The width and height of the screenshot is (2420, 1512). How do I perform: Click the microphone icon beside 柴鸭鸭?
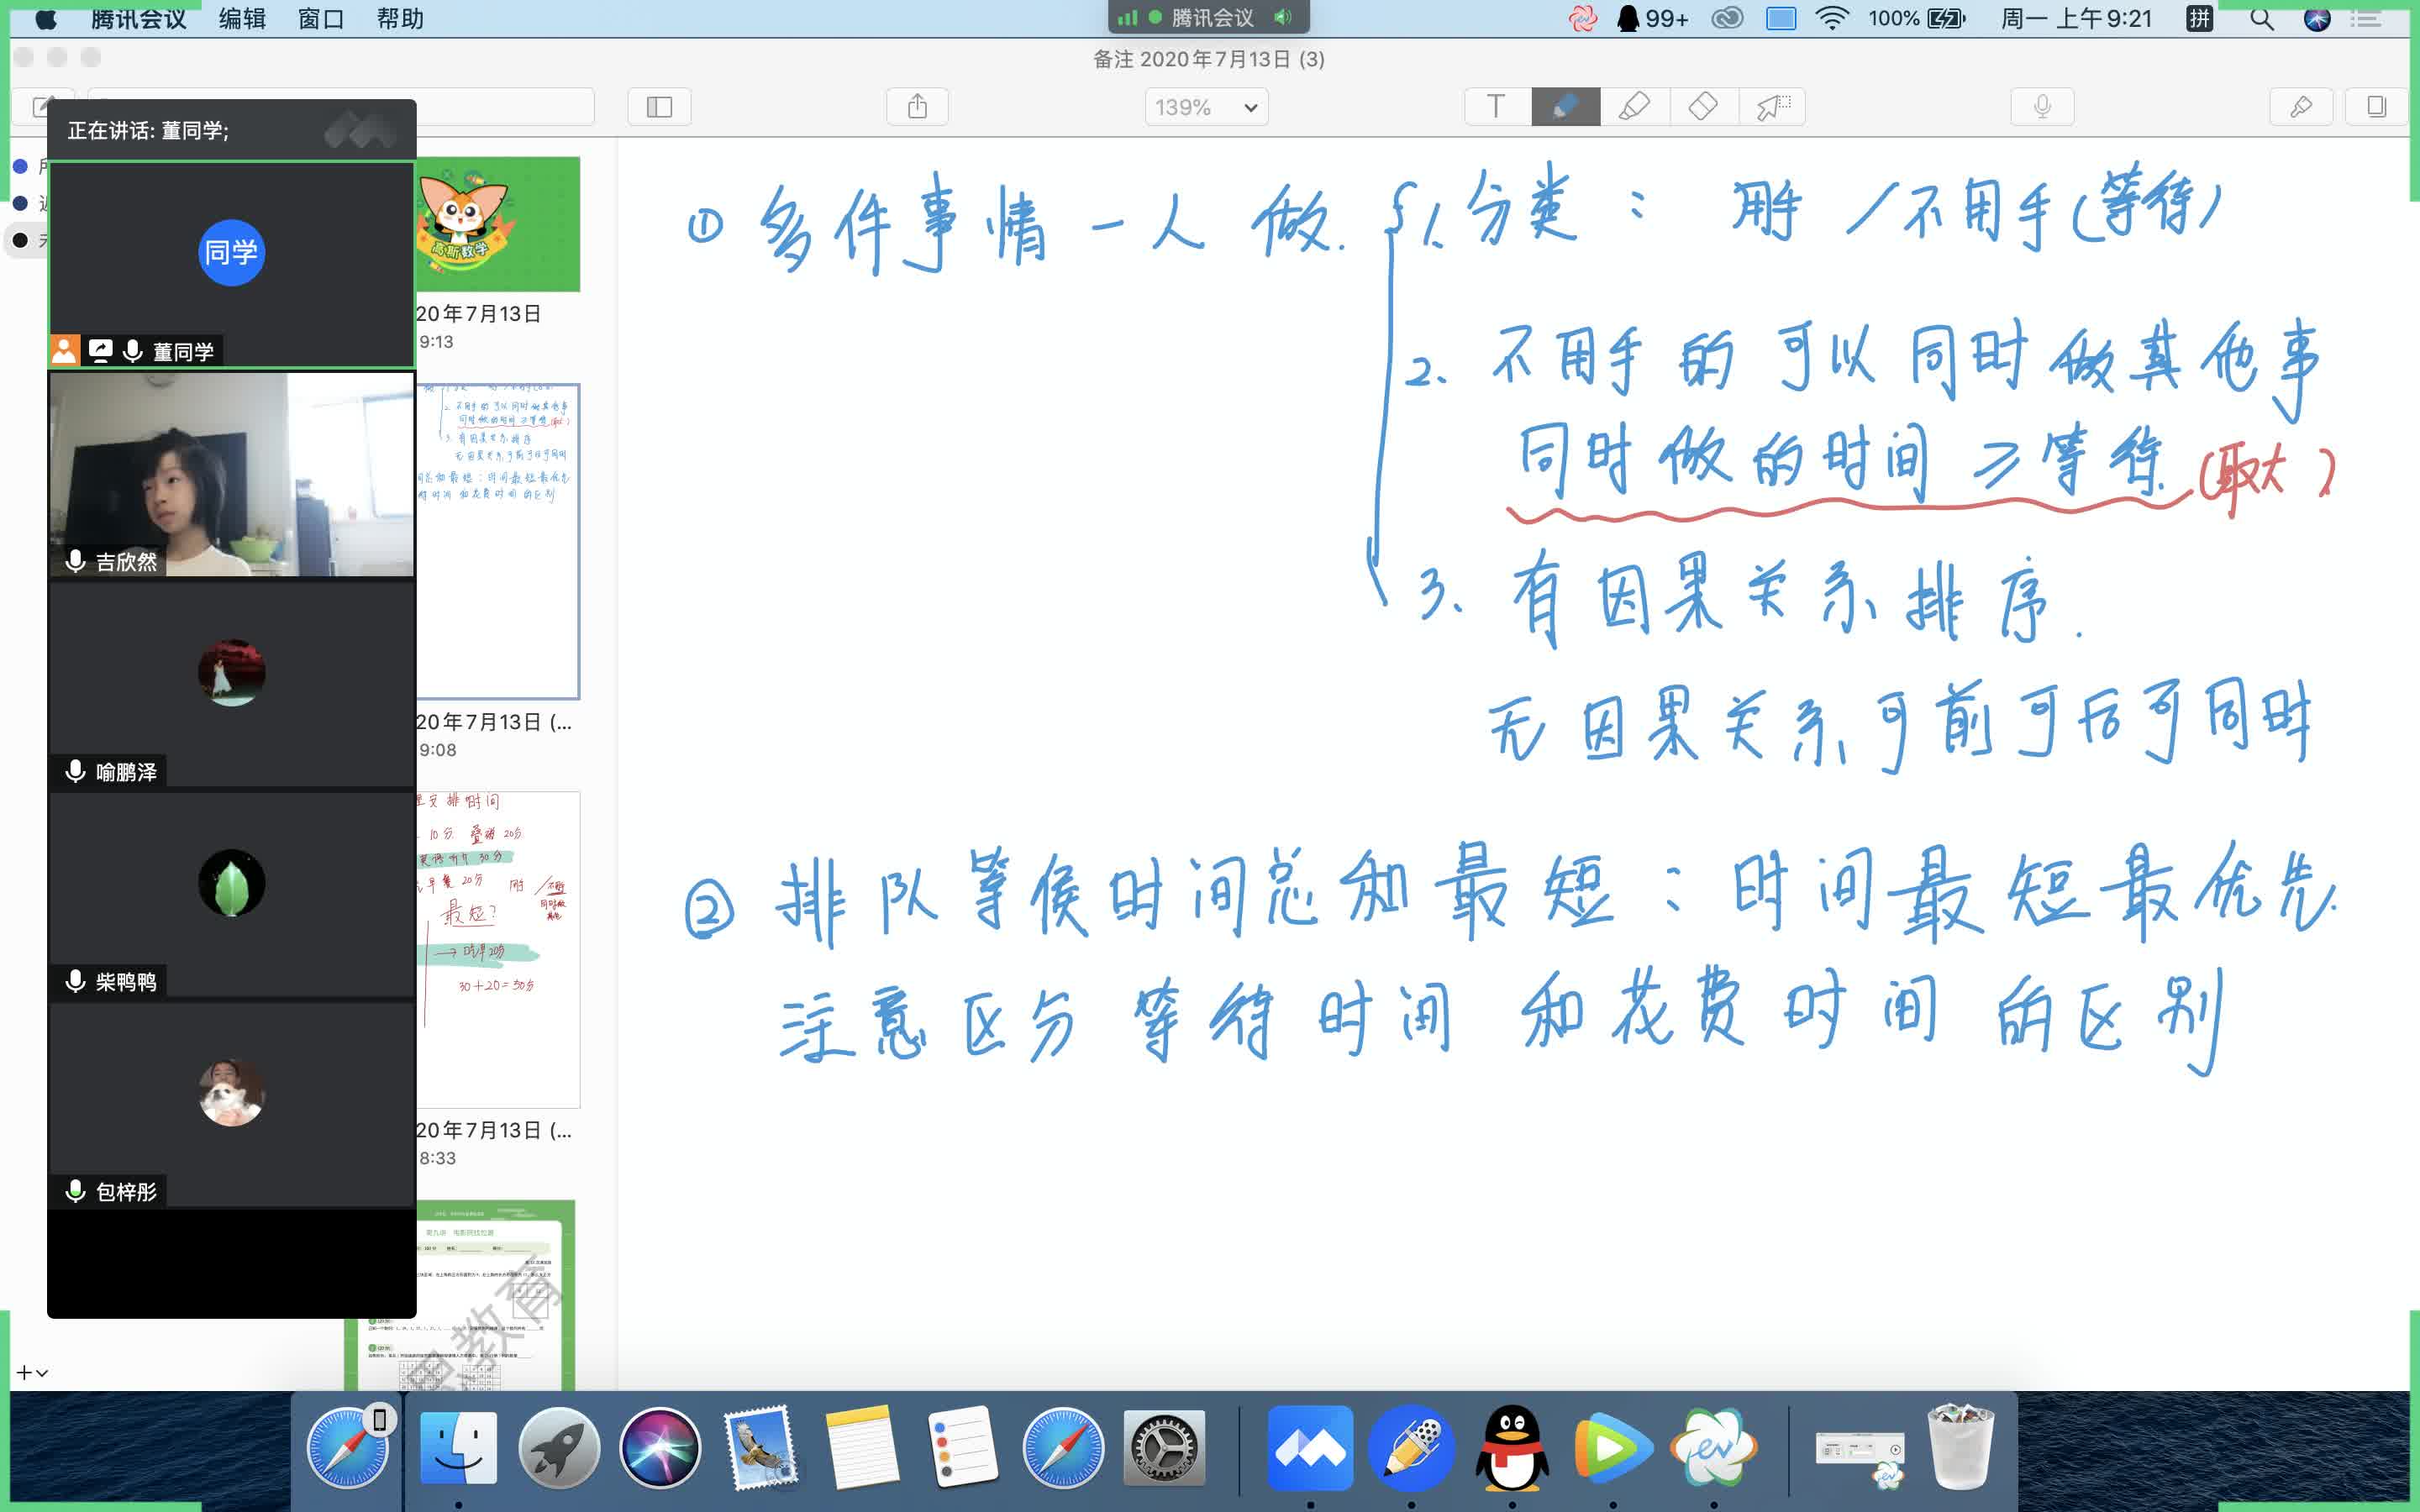pyautogui.click(x=75, y=981)
